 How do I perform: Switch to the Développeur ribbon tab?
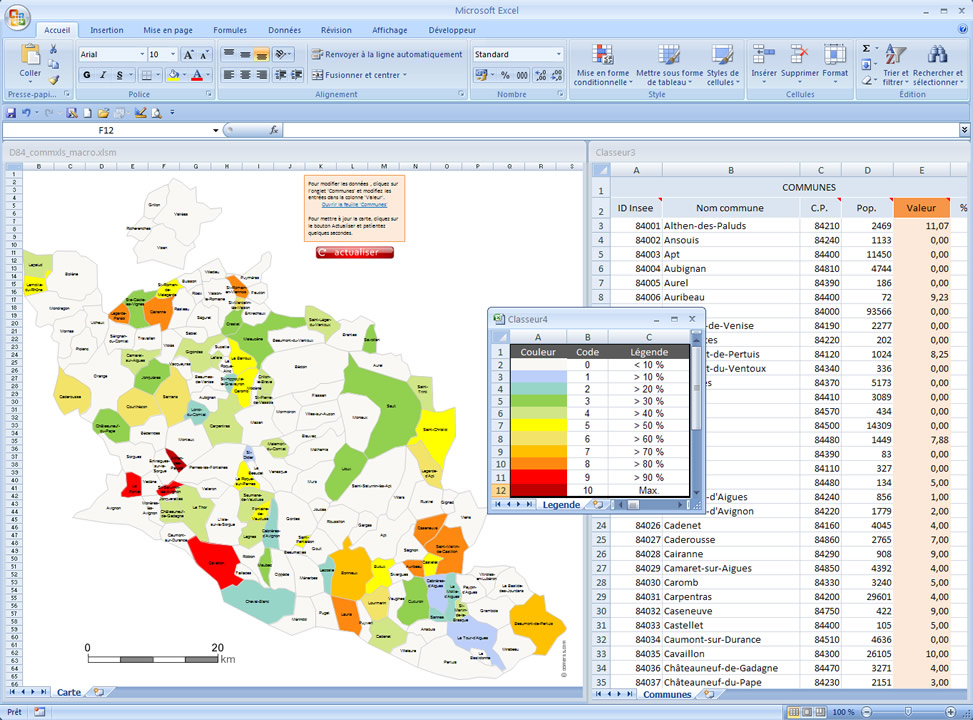pos(452,30)
